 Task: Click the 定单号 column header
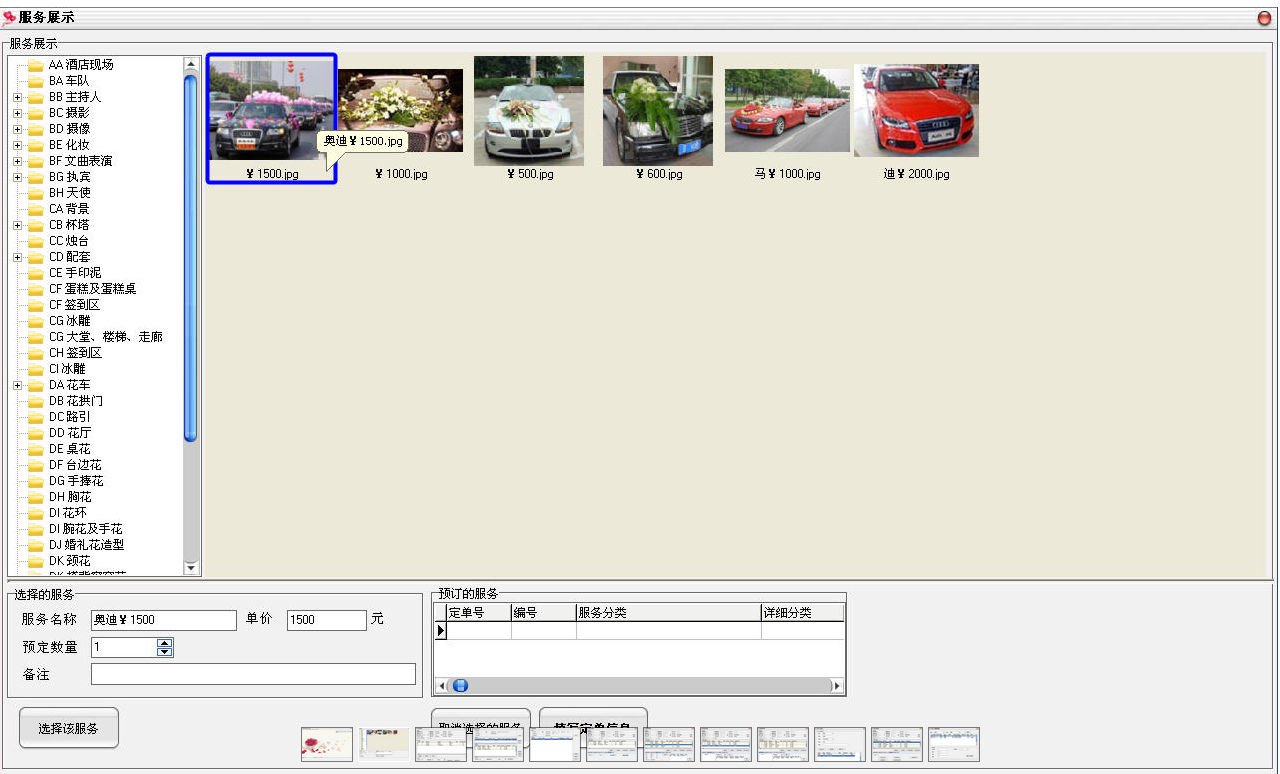click(x=479, y=613)
